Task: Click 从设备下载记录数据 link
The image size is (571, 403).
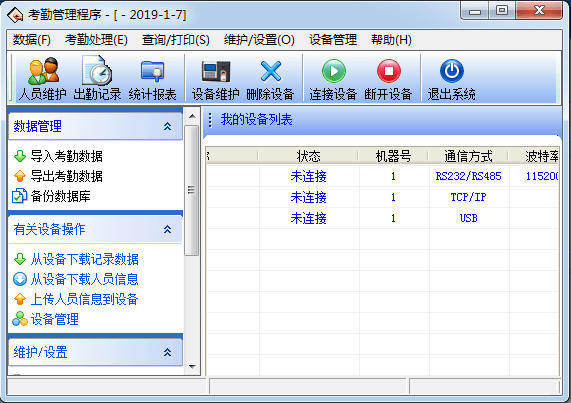Action: [x=84, y=259]
